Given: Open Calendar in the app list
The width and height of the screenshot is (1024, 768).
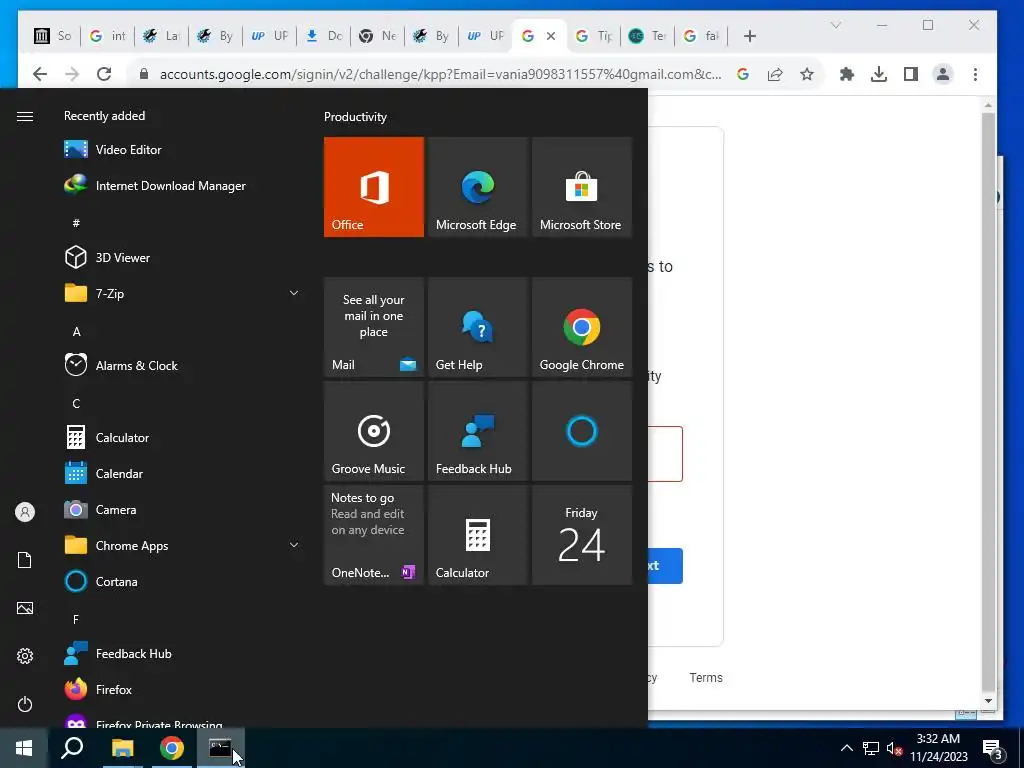Looking at the screenshot, I should pyautogui.click(x=183, y=473).
